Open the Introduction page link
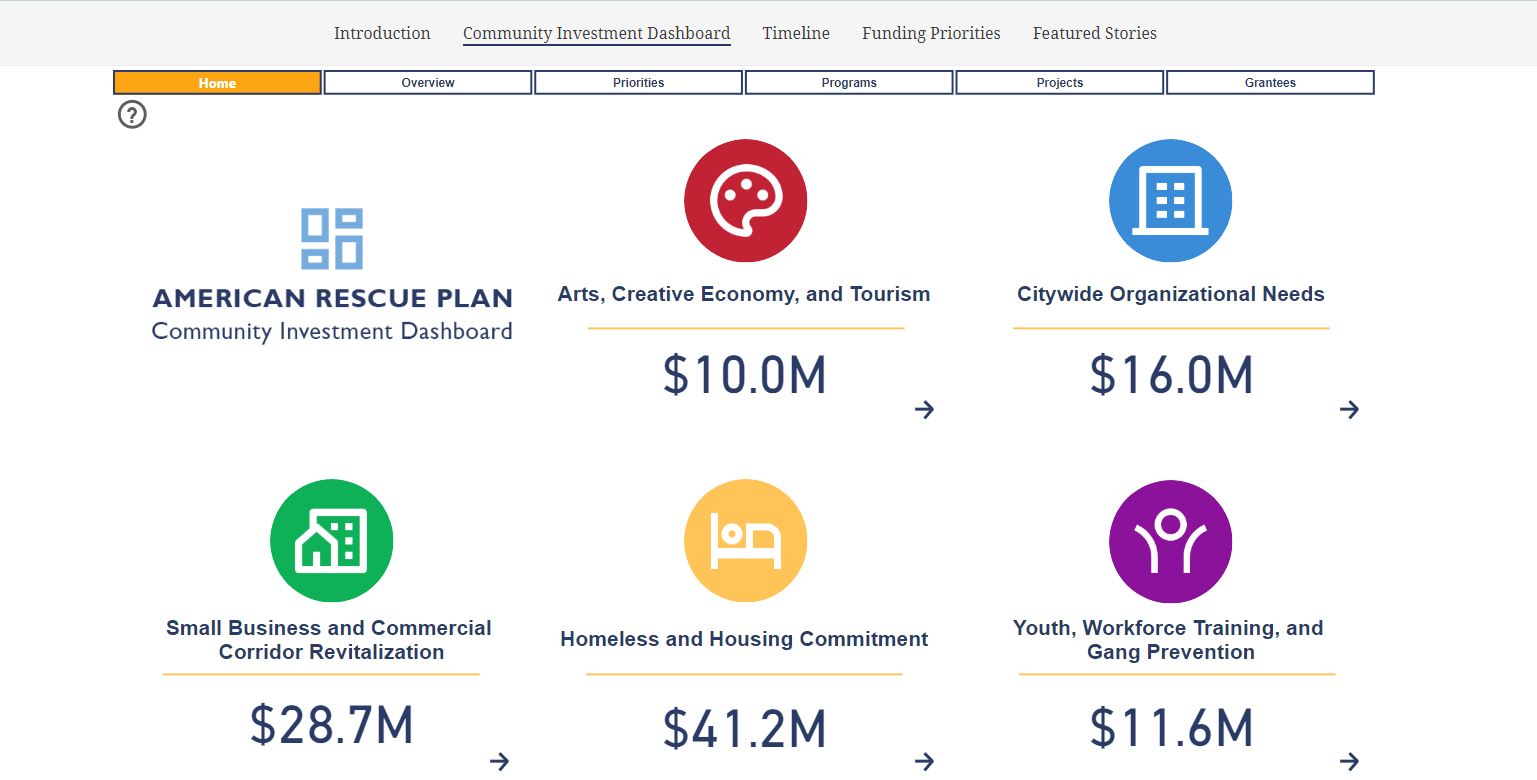This screenshot has width=1537, height=780. click(x=382, y=33)
